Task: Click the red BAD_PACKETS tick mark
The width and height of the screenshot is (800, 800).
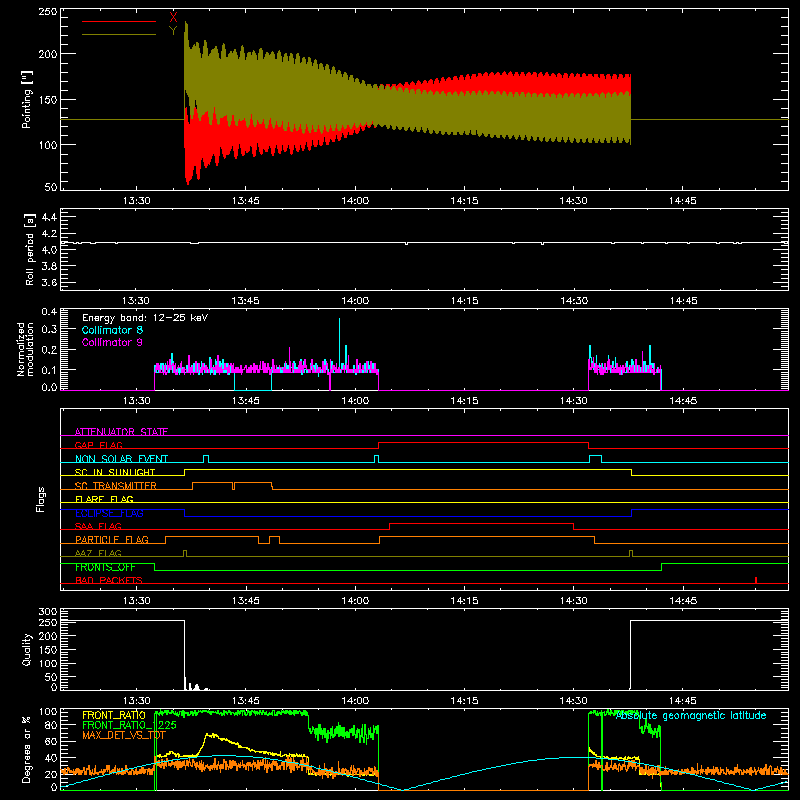Action: (x=756, y=580)
